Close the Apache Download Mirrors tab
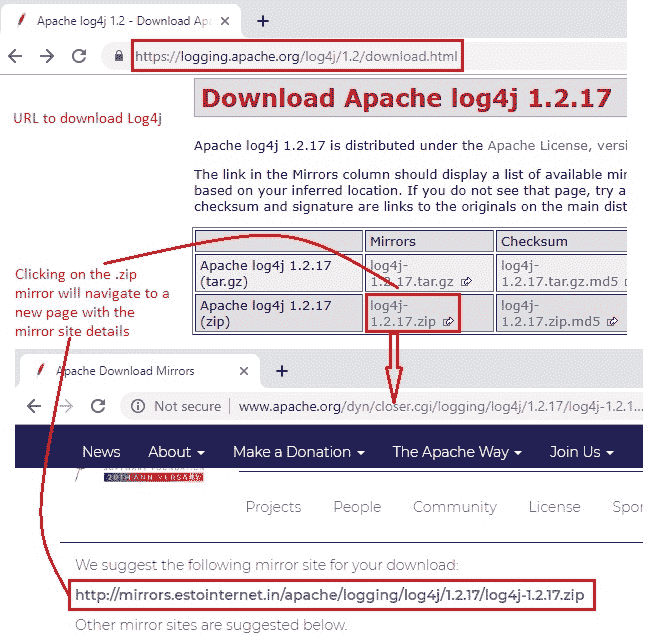 pos(244,371)
